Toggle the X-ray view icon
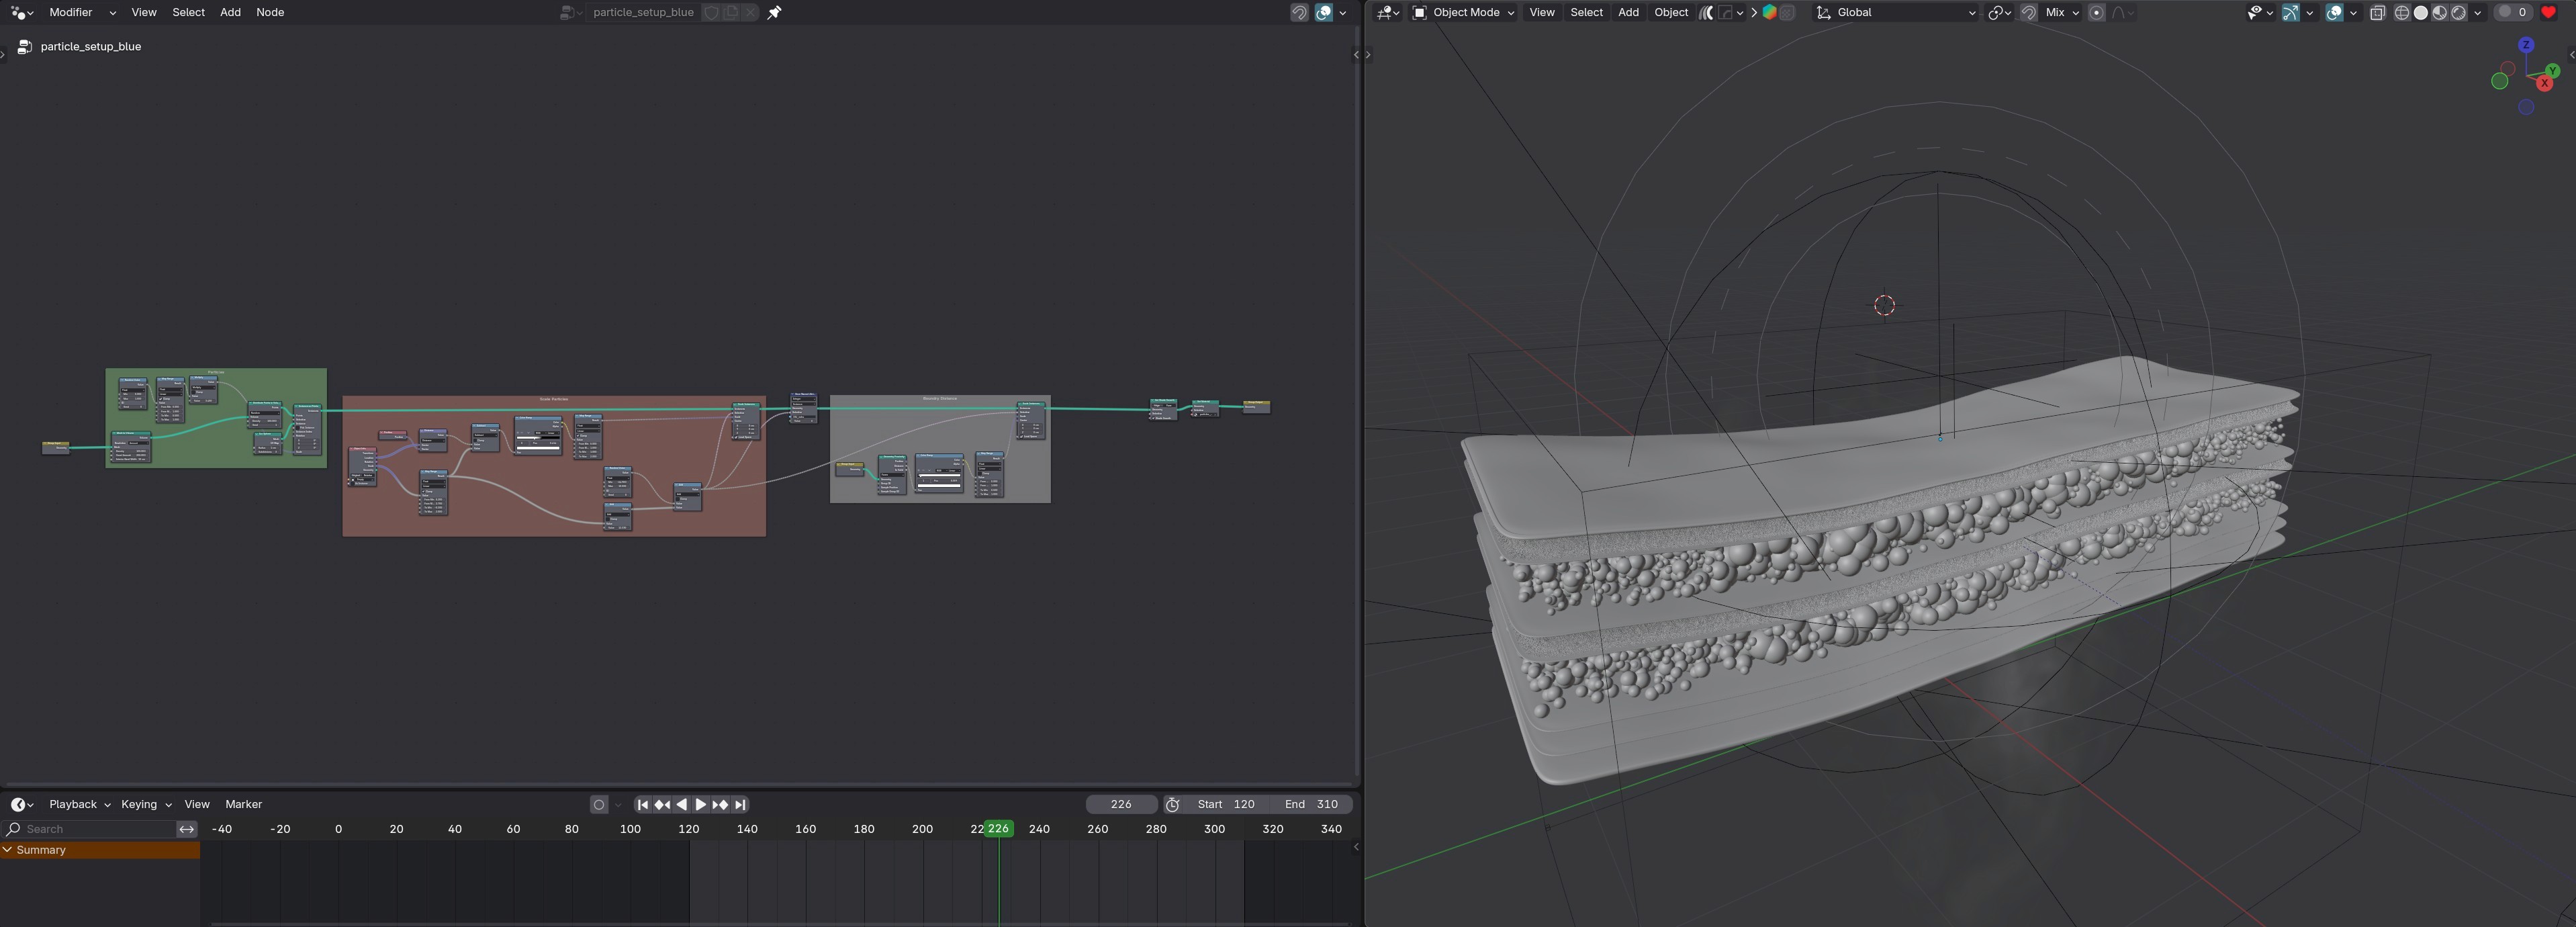The width and height of the screenshot is (2576, 927). tap(2377, 12)
